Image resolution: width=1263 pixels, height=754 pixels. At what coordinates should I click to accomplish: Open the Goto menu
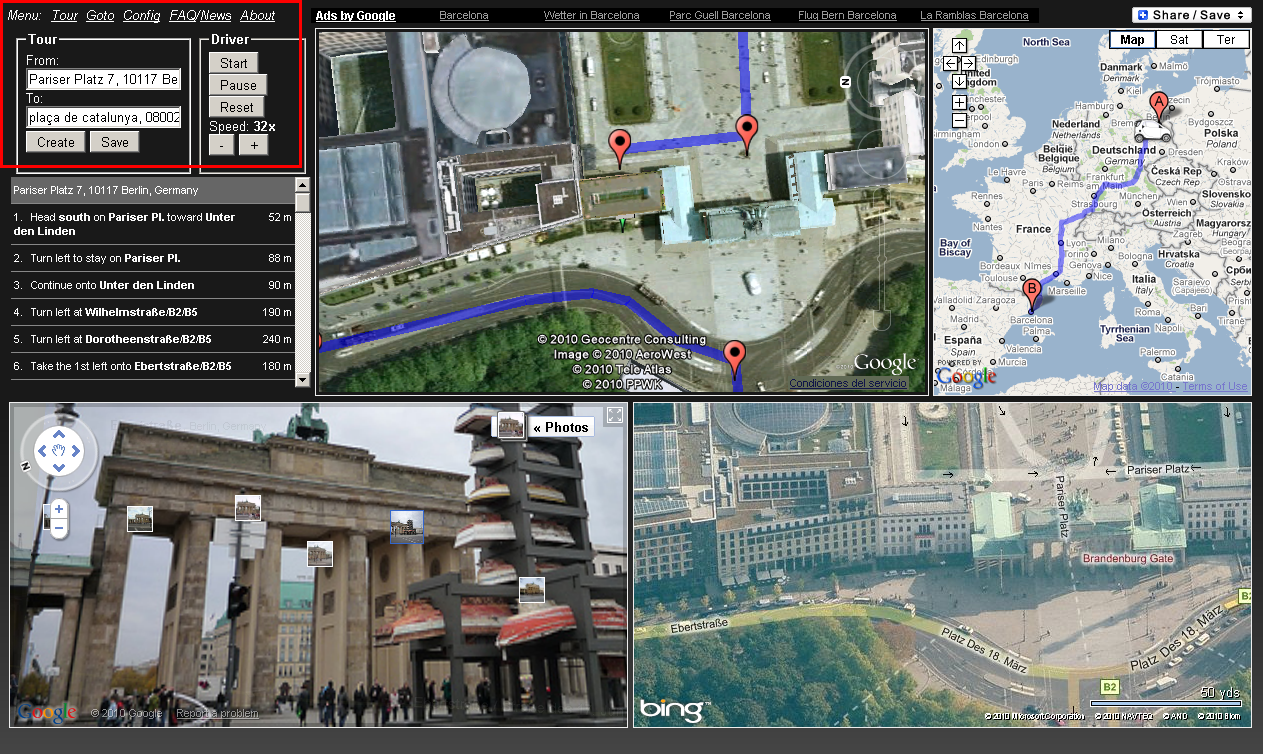pyautogui.click(x=100, y=16)
